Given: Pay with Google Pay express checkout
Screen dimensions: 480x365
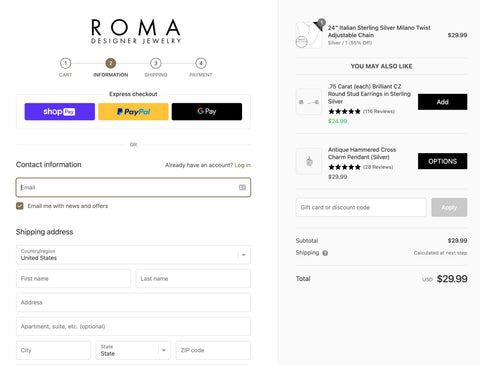Looking at the screenshot, I should coord(207,111).
